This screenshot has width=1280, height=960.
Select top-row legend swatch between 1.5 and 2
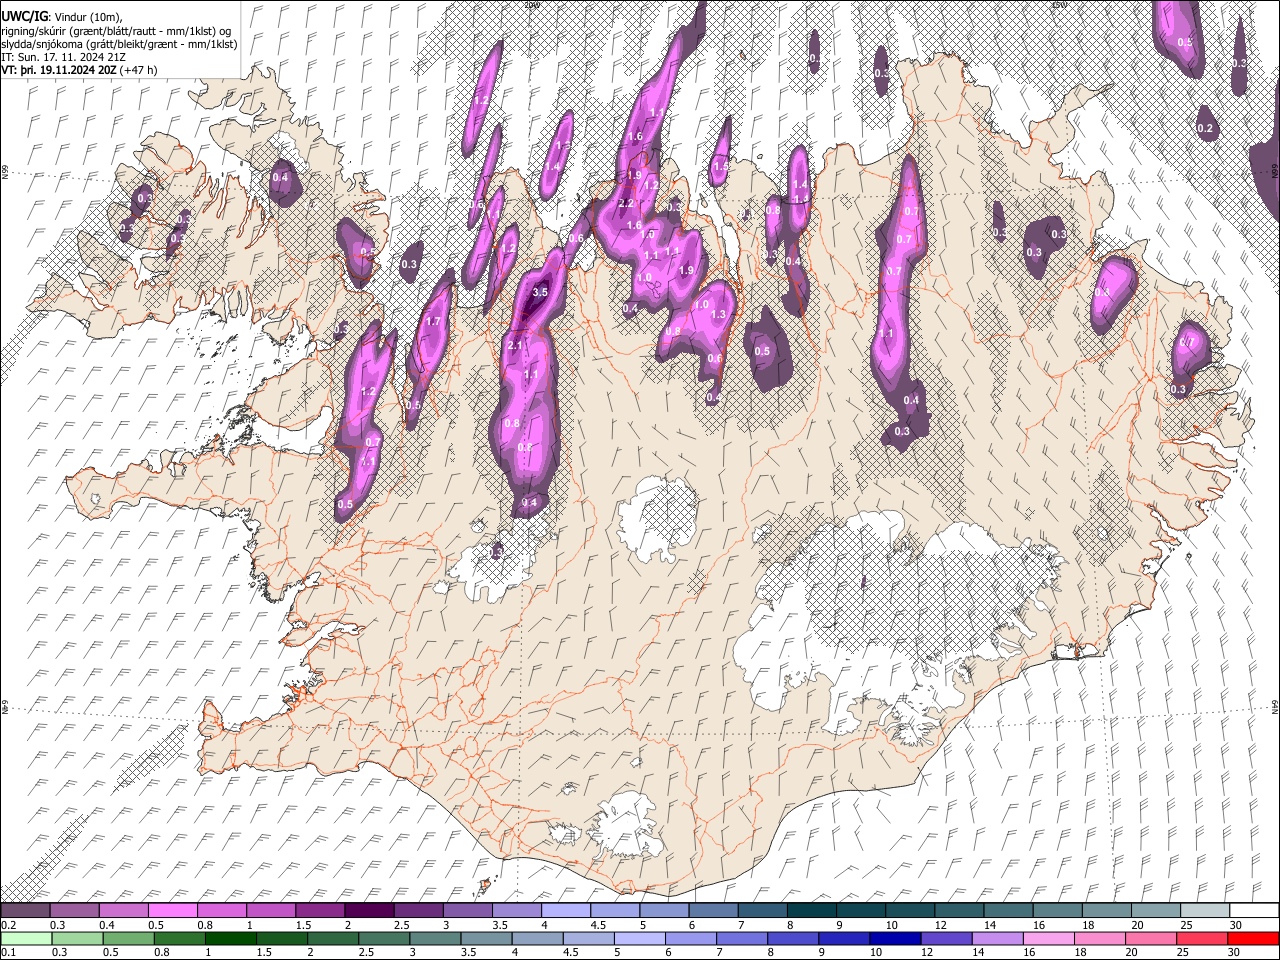pyautogui.click(x=320, y=910)
